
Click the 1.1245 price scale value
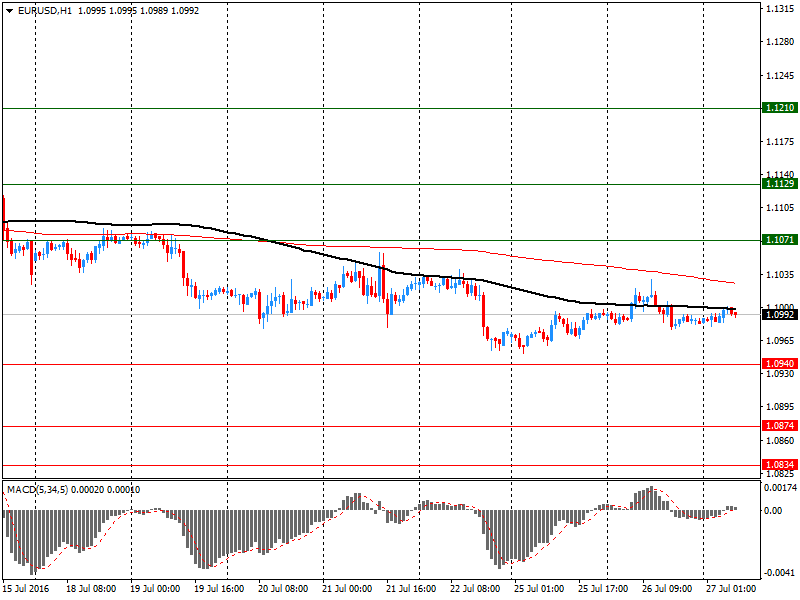[x=781, y=76]
